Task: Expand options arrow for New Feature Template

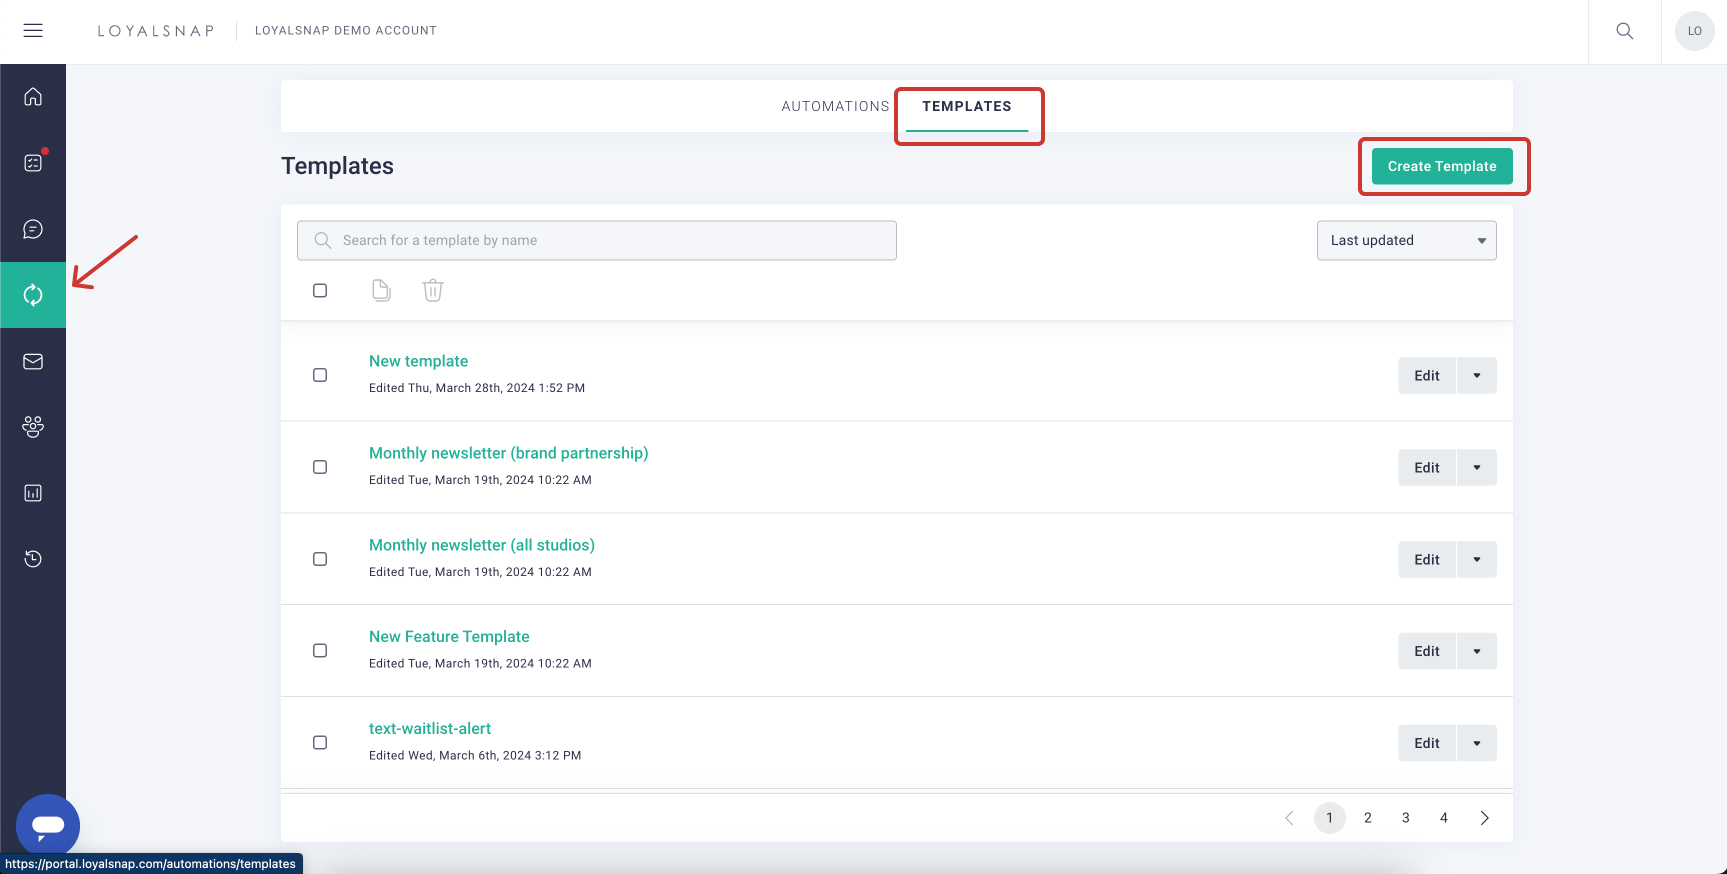Action: pos(1477,651)
